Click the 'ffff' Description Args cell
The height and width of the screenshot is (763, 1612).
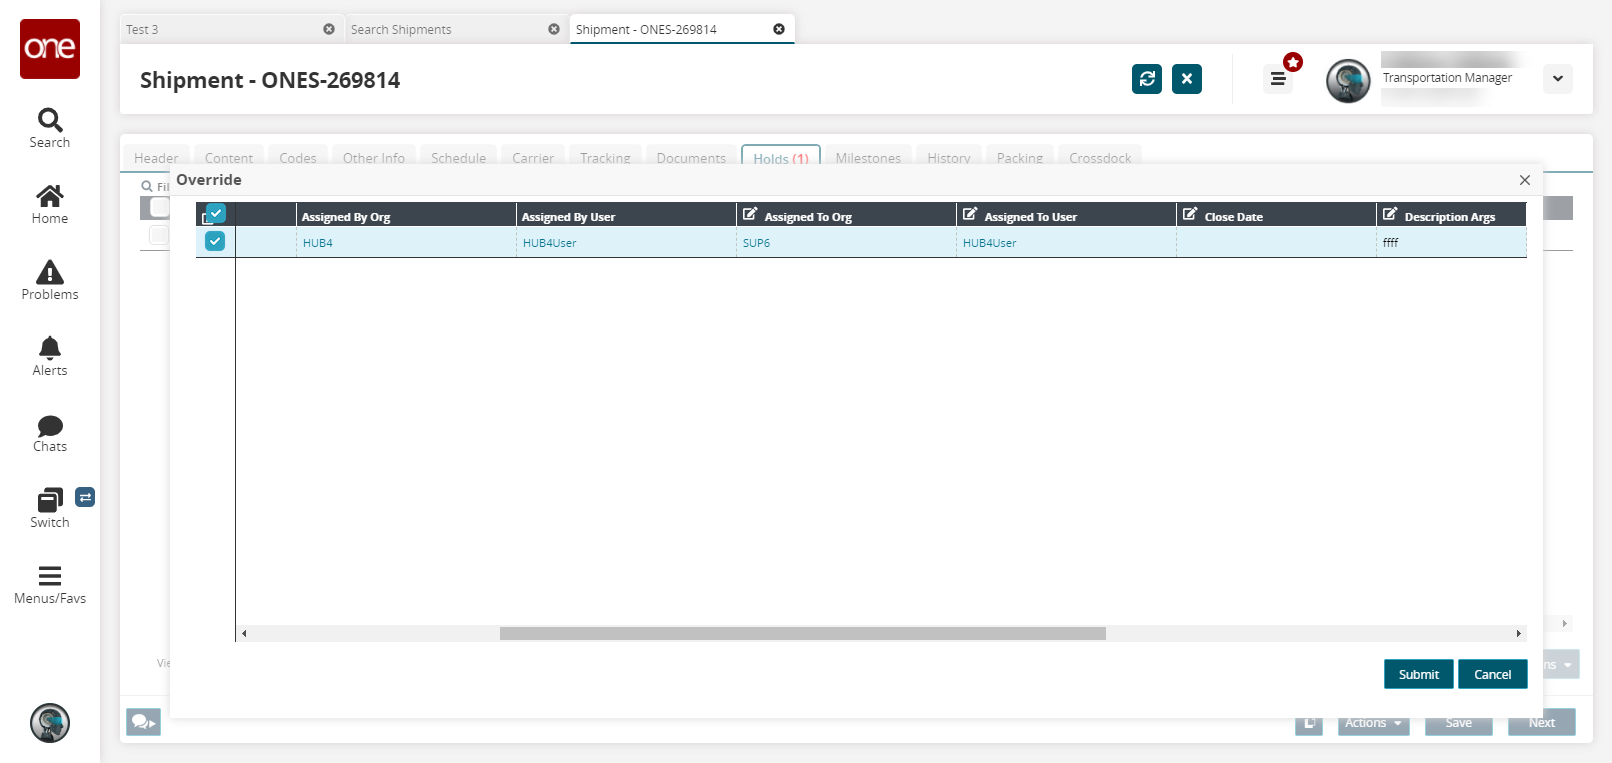(x=1451, y=243)
